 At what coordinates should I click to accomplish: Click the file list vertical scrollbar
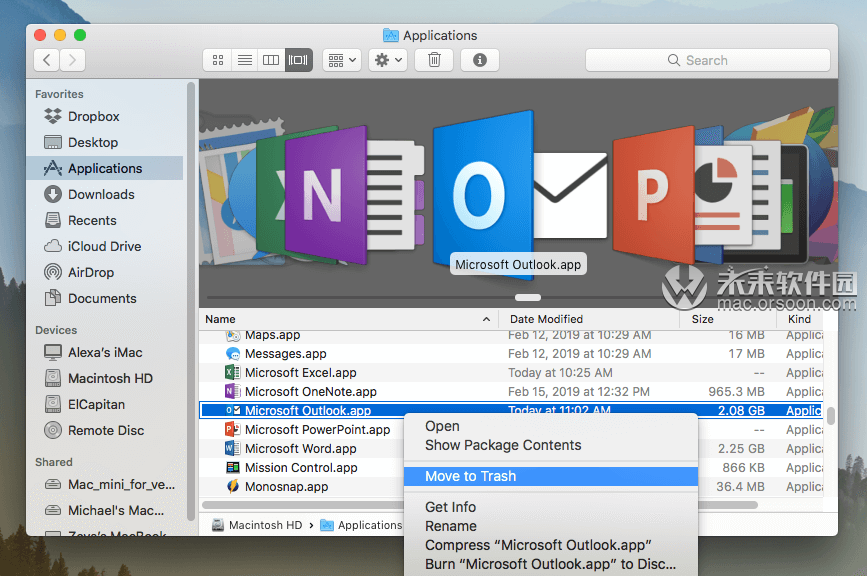tap(831, 416)
